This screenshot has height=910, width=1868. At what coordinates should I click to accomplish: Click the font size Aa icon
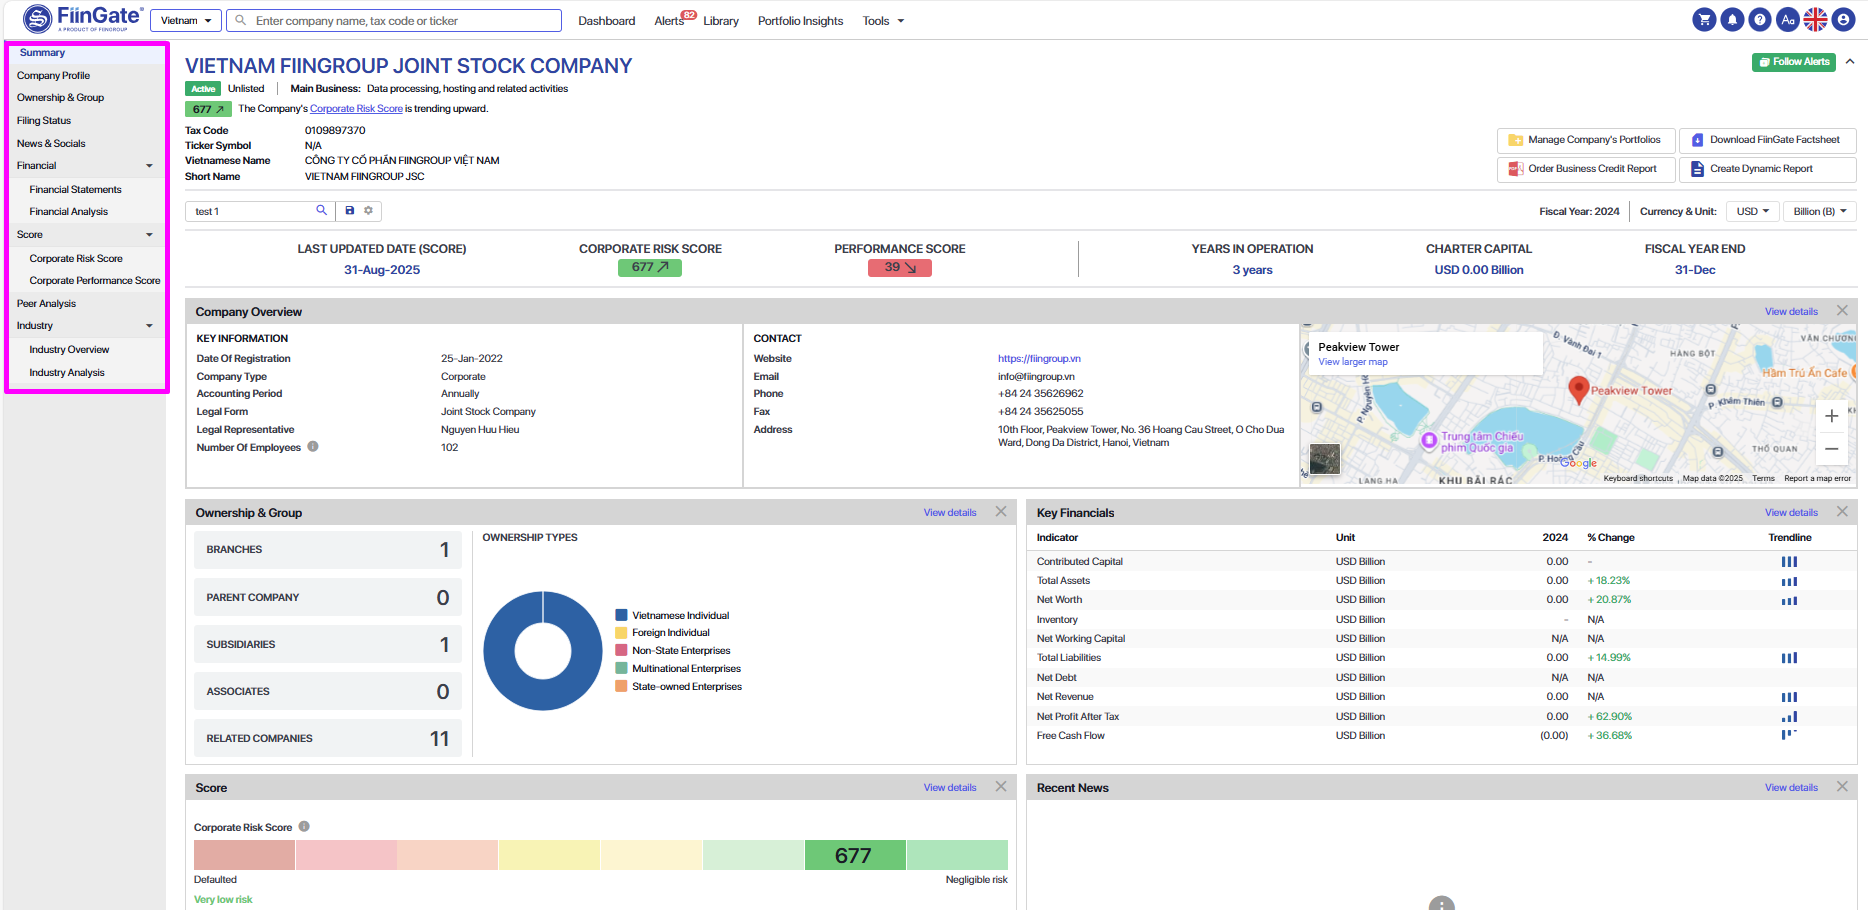tap(1788, 19)
